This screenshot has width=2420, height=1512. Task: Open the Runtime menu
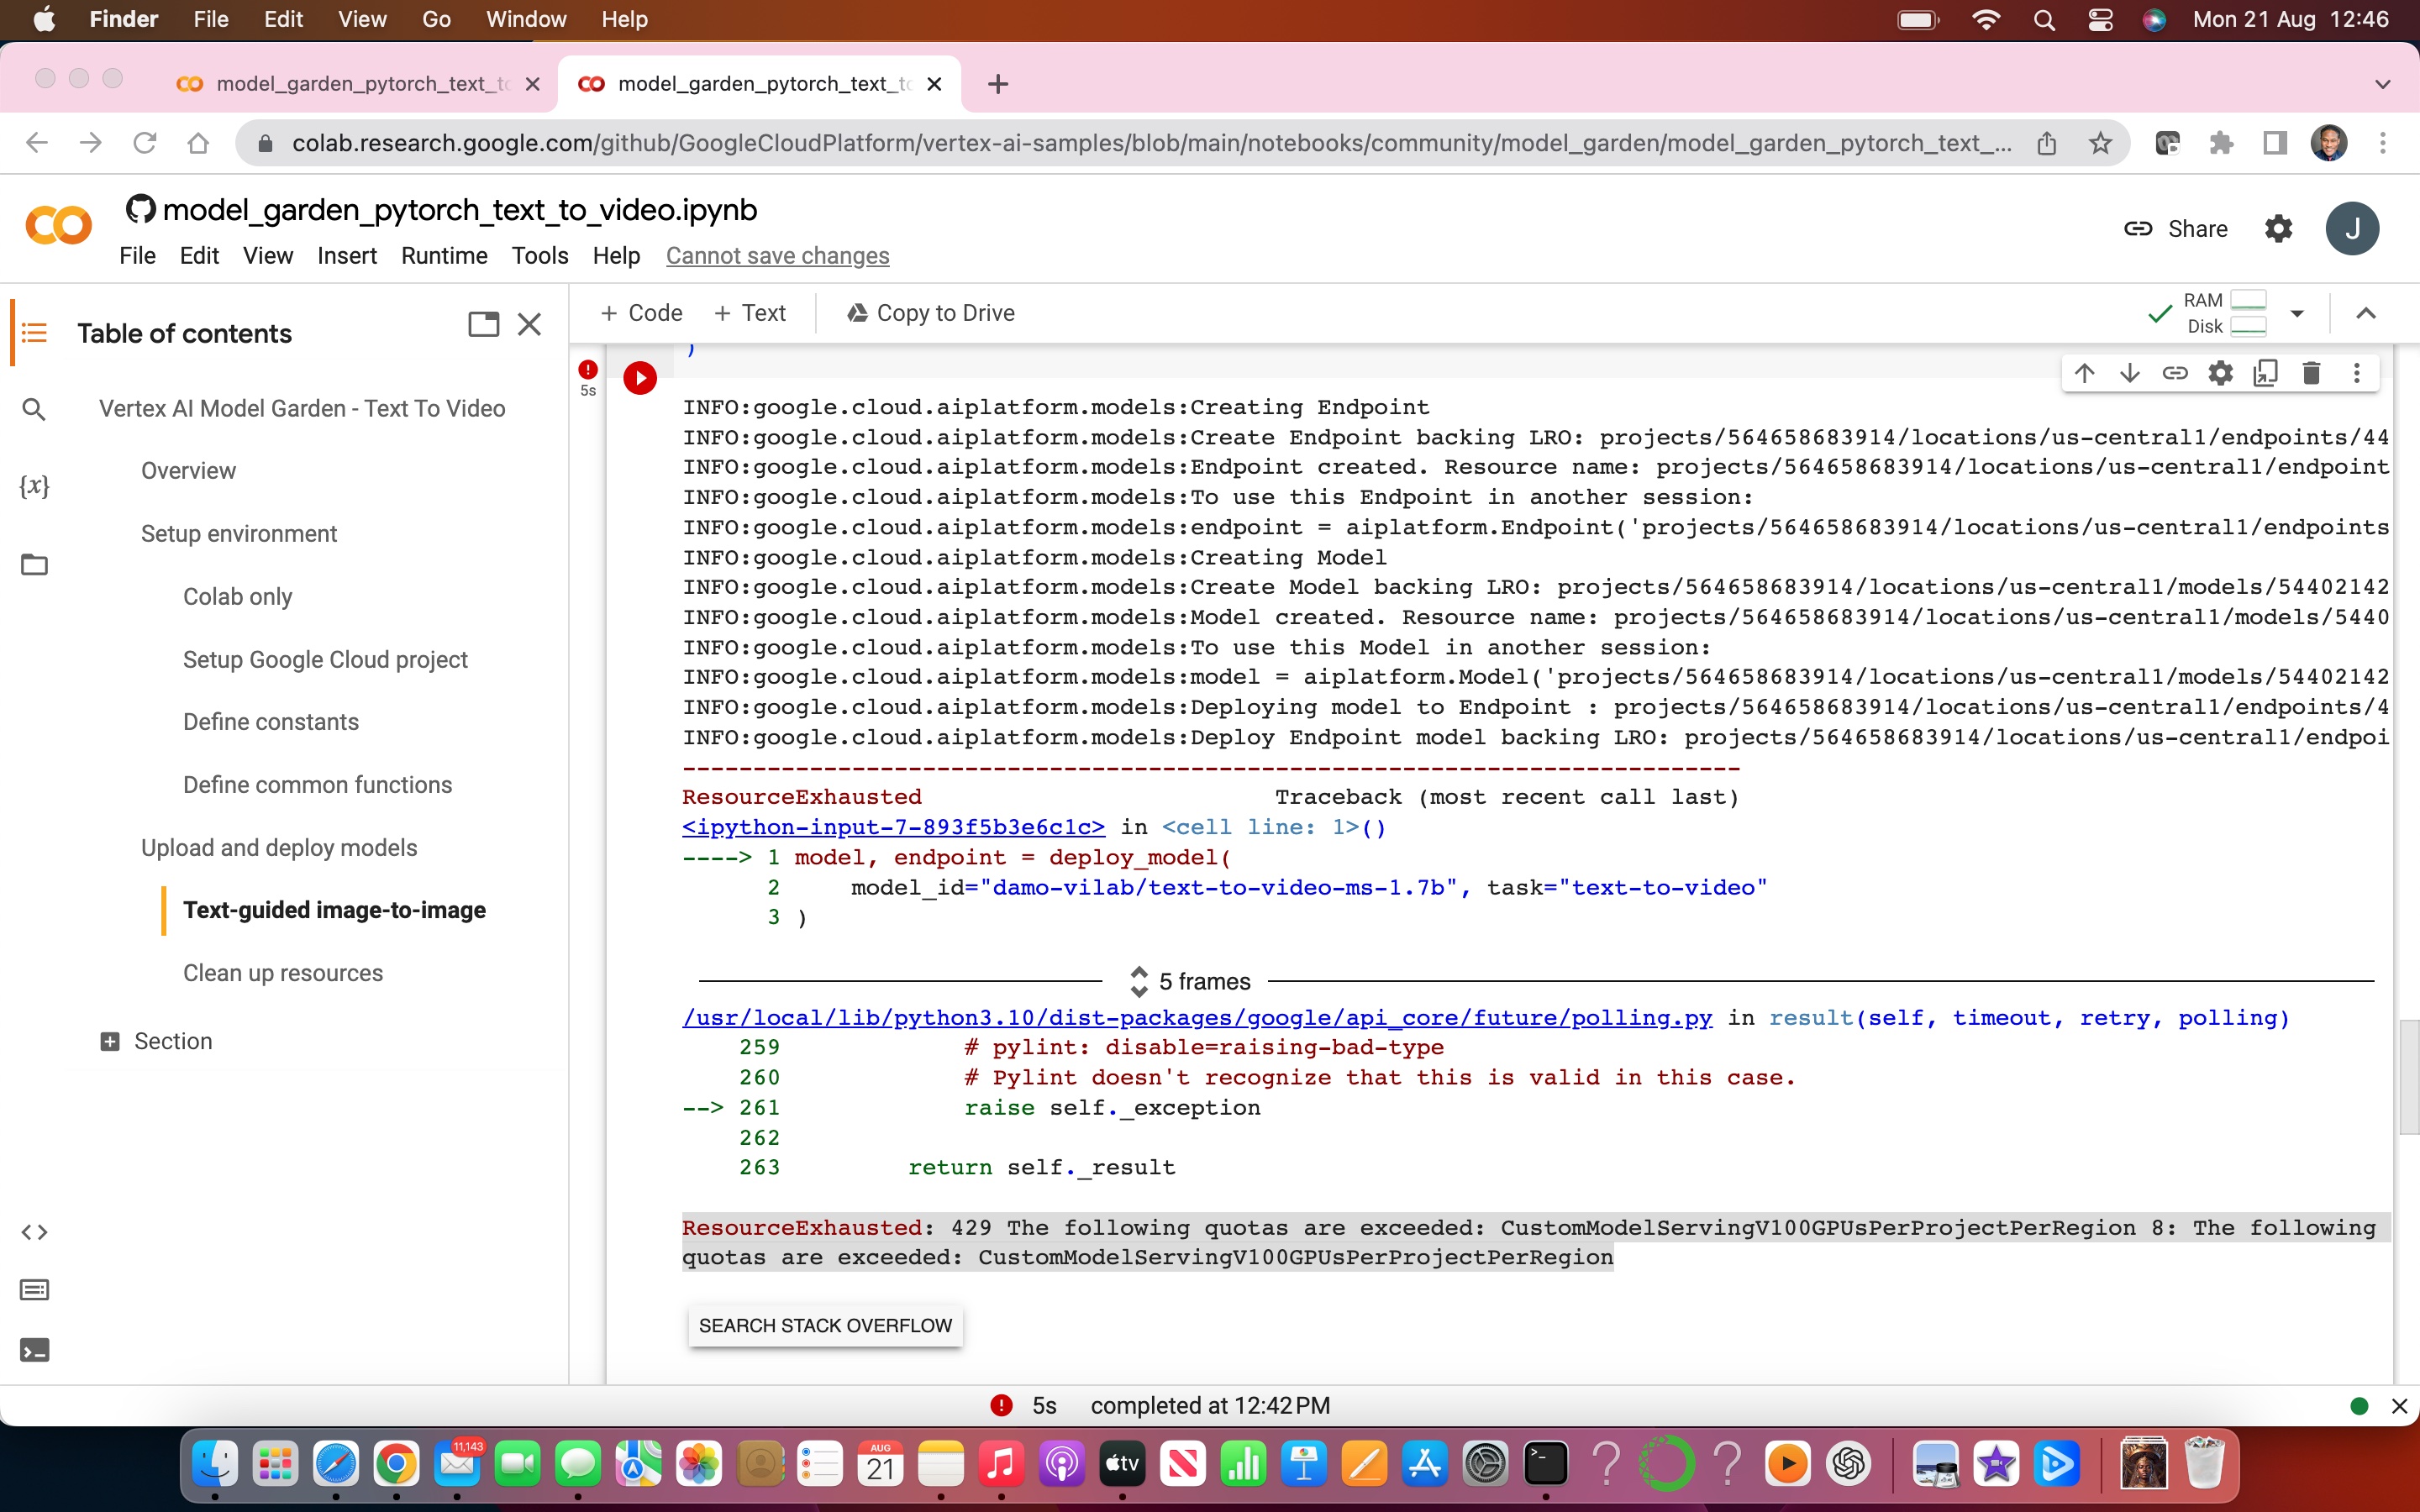(x=444, y=256)
